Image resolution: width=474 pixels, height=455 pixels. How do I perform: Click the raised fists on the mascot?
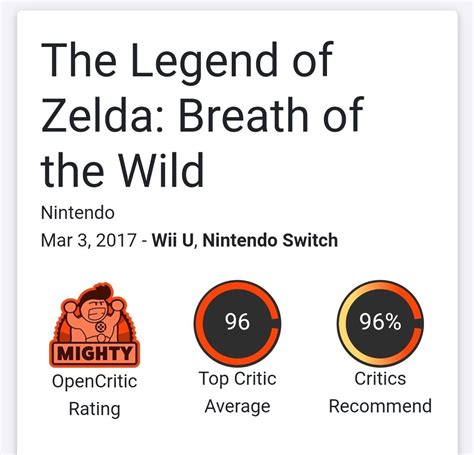click(95, 305)
